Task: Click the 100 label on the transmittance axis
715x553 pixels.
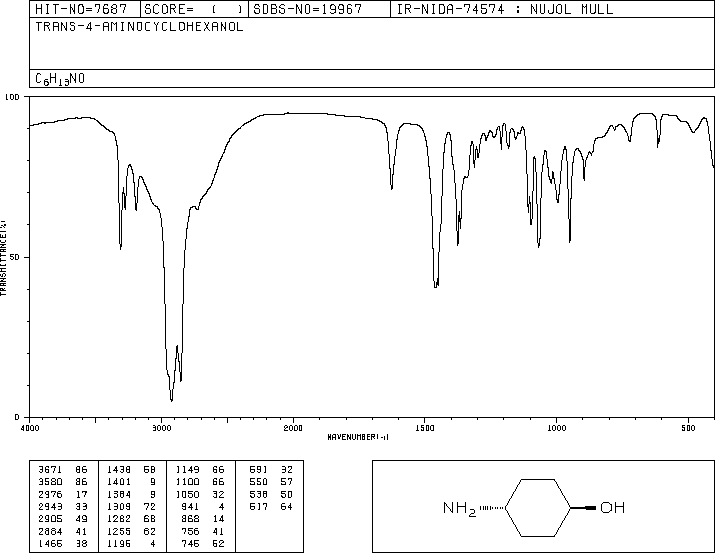Action: [x=12, y=97]
